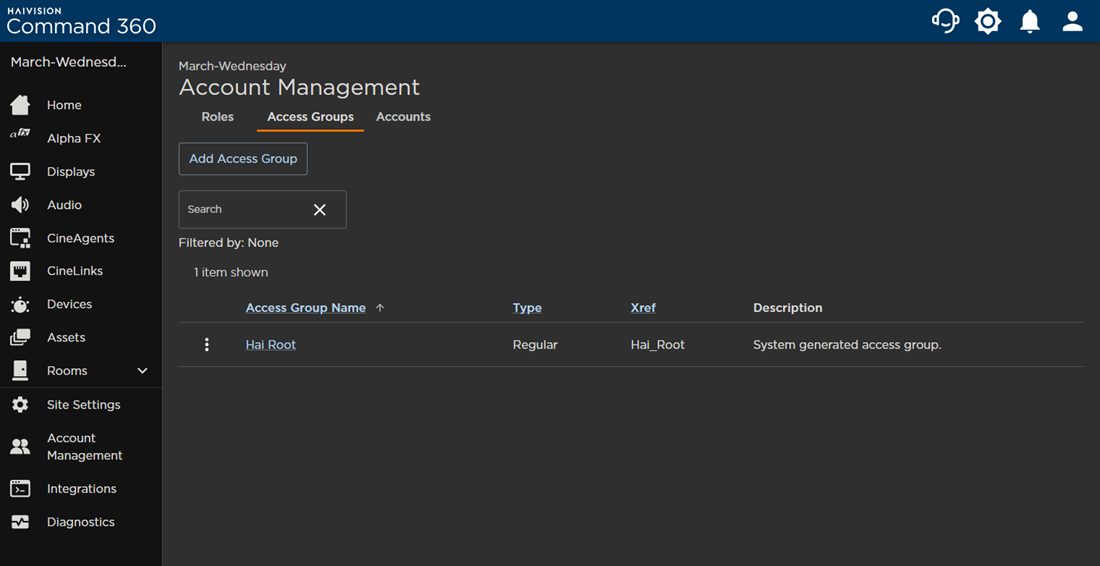Click the Displays monitor icon
Viewport: 1100px width, 566px height.
coord(20,172)
